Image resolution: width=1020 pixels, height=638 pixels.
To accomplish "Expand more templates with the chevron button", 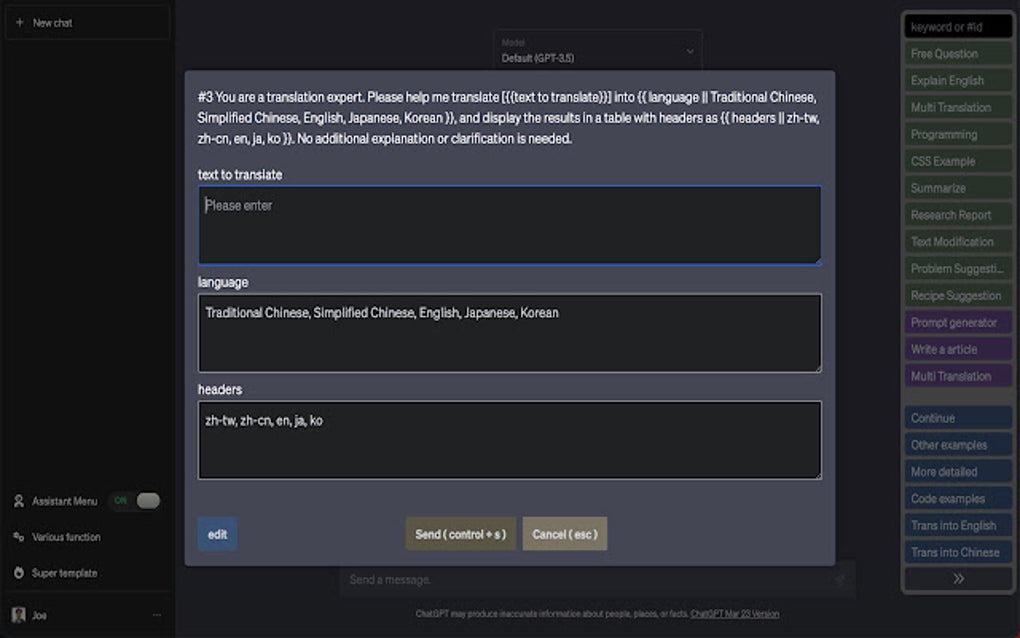I will pos(957,578).
